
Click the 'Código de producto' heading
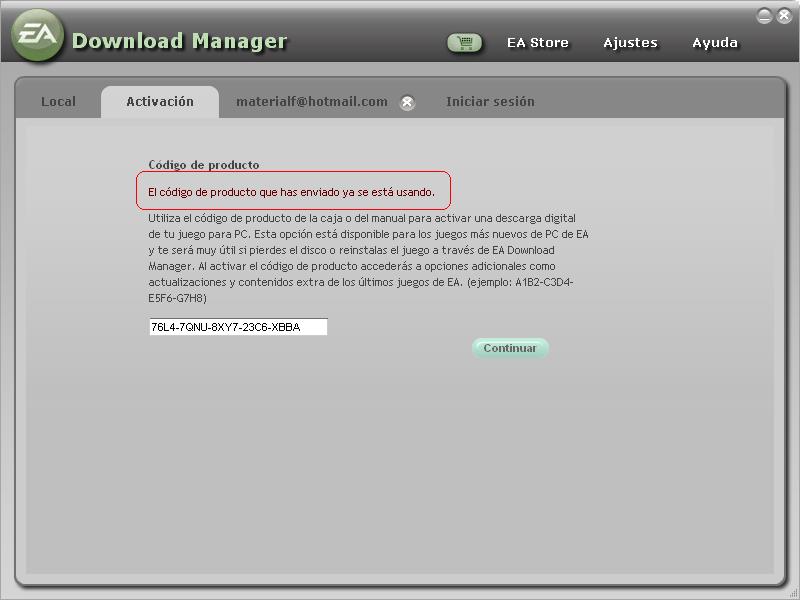click(204, 165)
